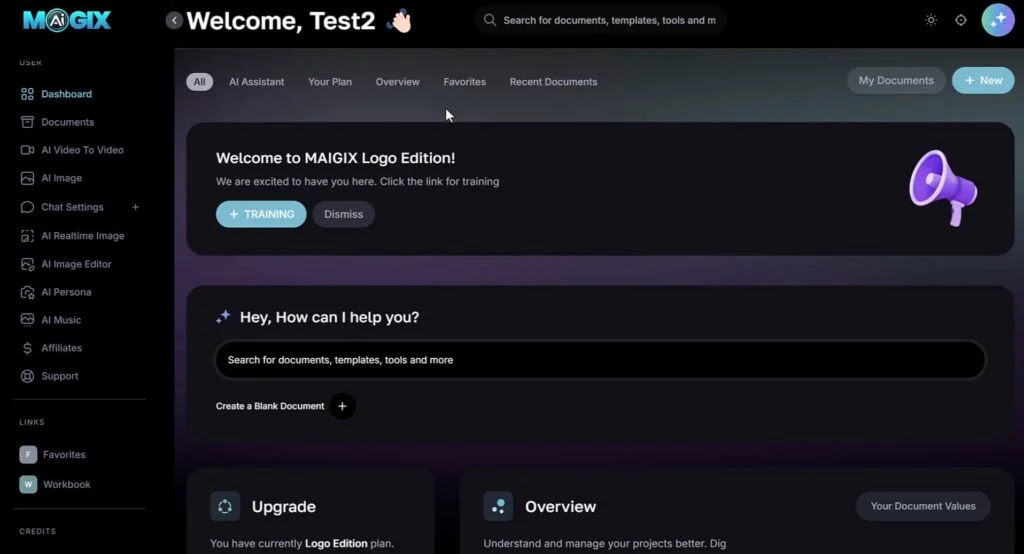Click the top search bar field
The image size is (1024, 554).
click(x=608, y=20)
